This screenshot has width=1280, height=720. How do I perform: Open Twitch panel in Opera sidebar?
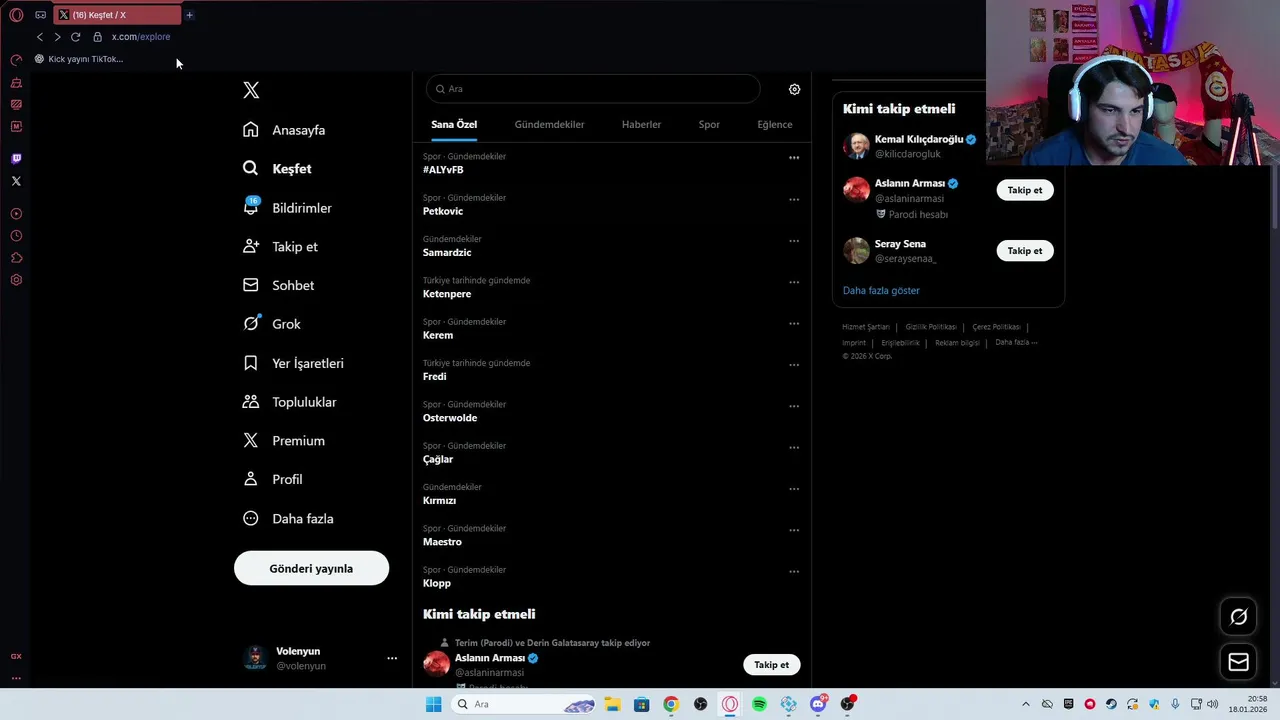(16, 158)
